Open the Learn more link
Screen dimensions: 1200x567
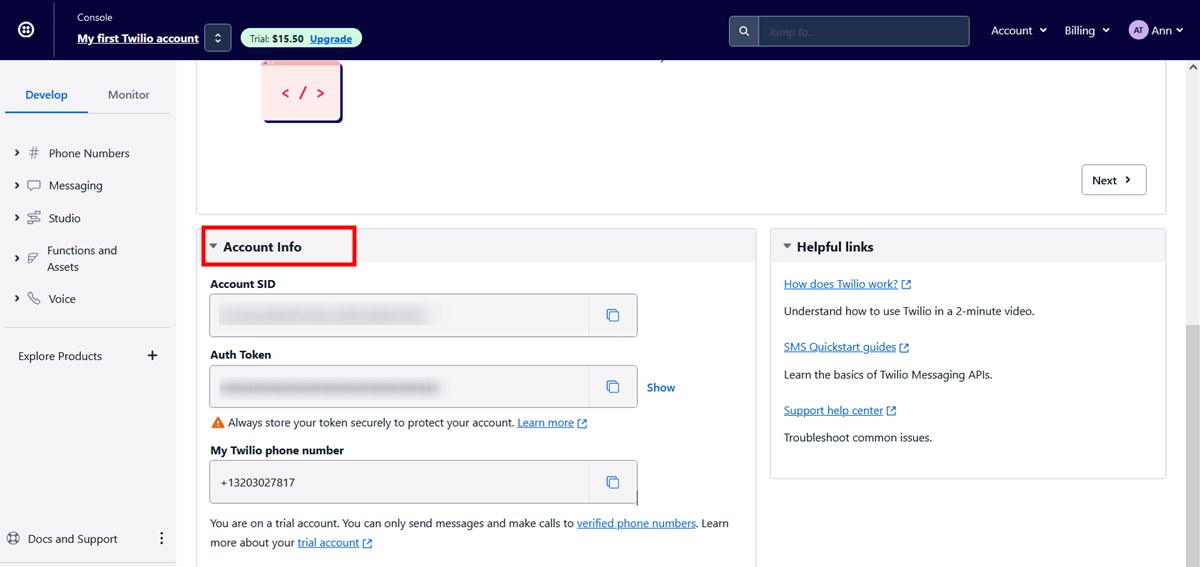pos(545,423)
